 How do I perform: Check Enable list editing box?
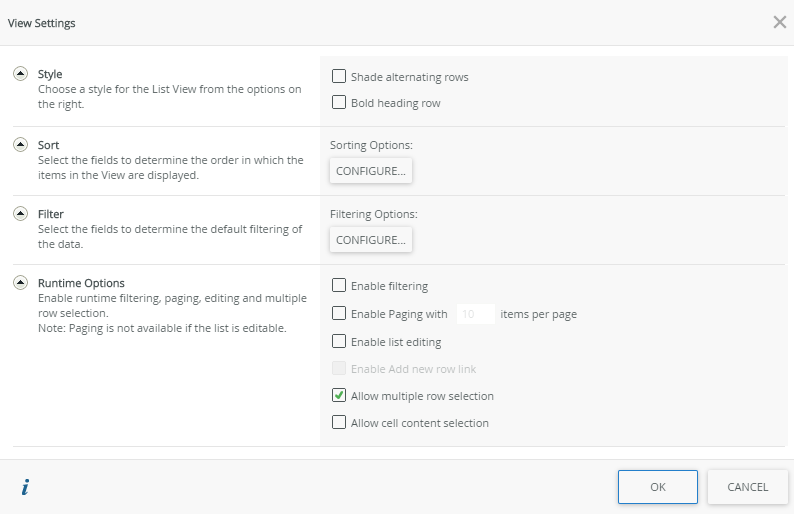(x=339, y=341)
